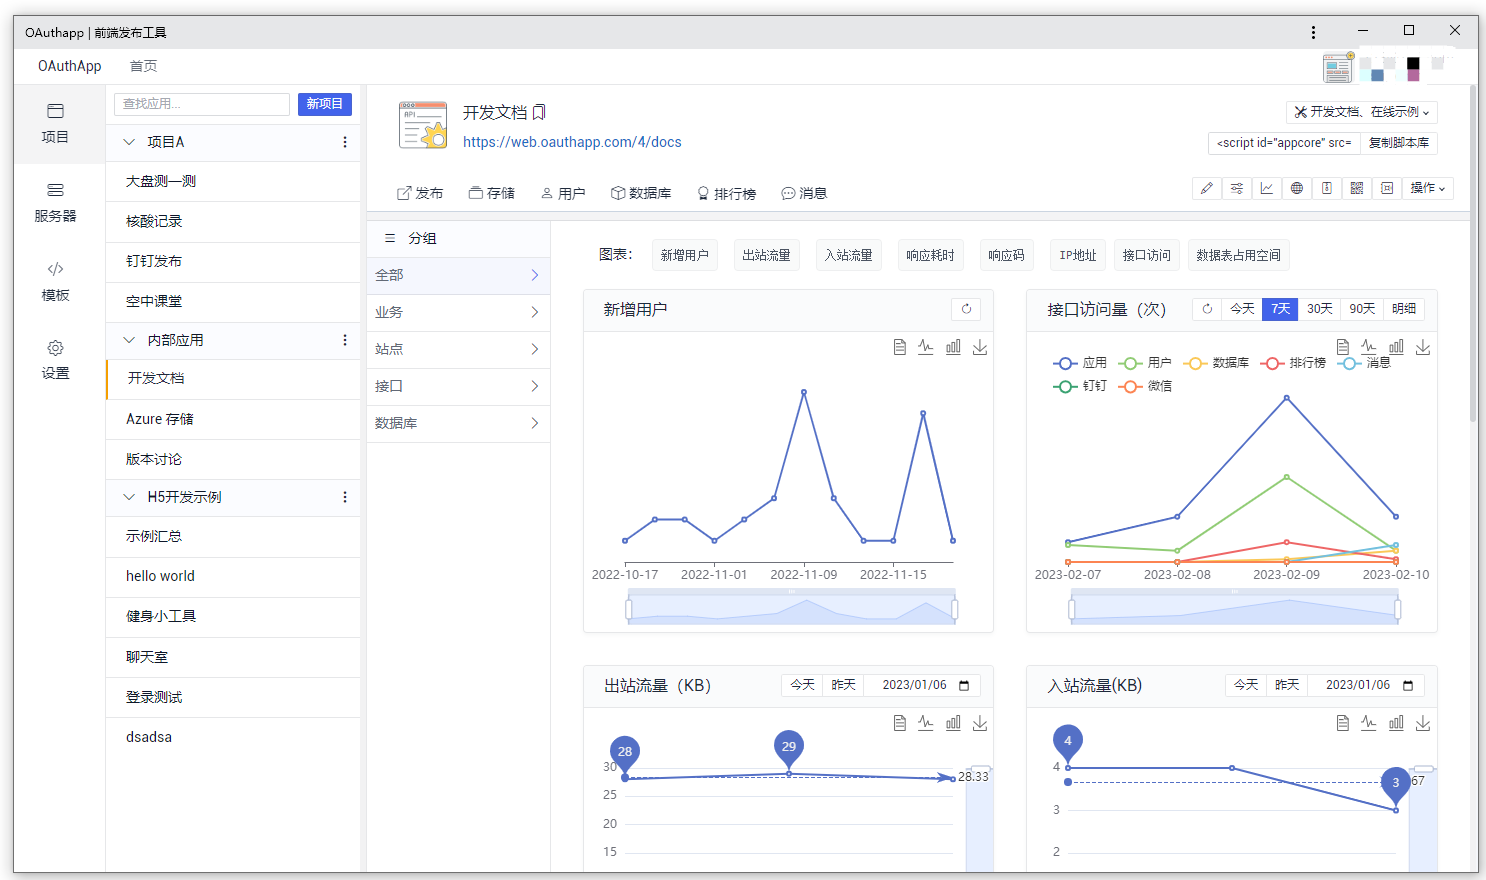1486x880 pixels.
Task: Open the web.oauthapp.com docs link
Action: 572,142
